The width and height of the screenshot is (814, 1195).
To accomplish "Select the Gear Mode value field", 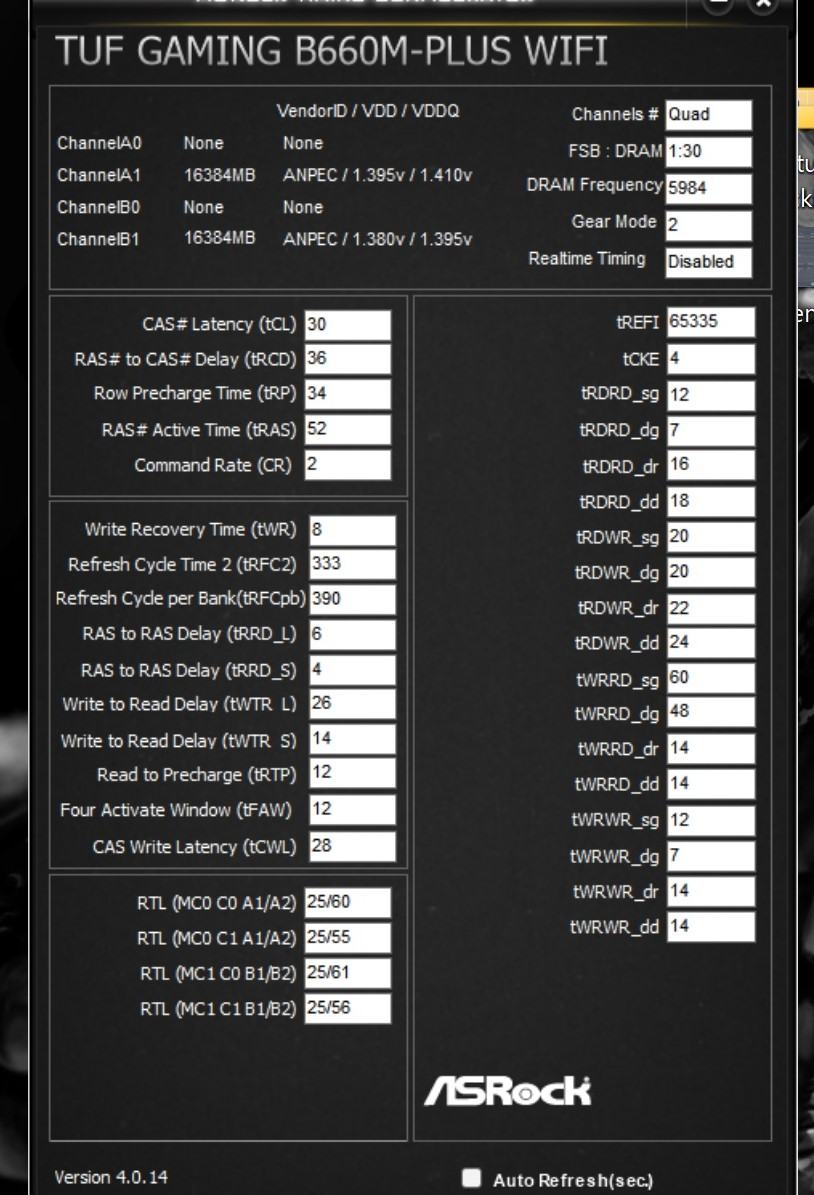I will [x=709, y=226].
